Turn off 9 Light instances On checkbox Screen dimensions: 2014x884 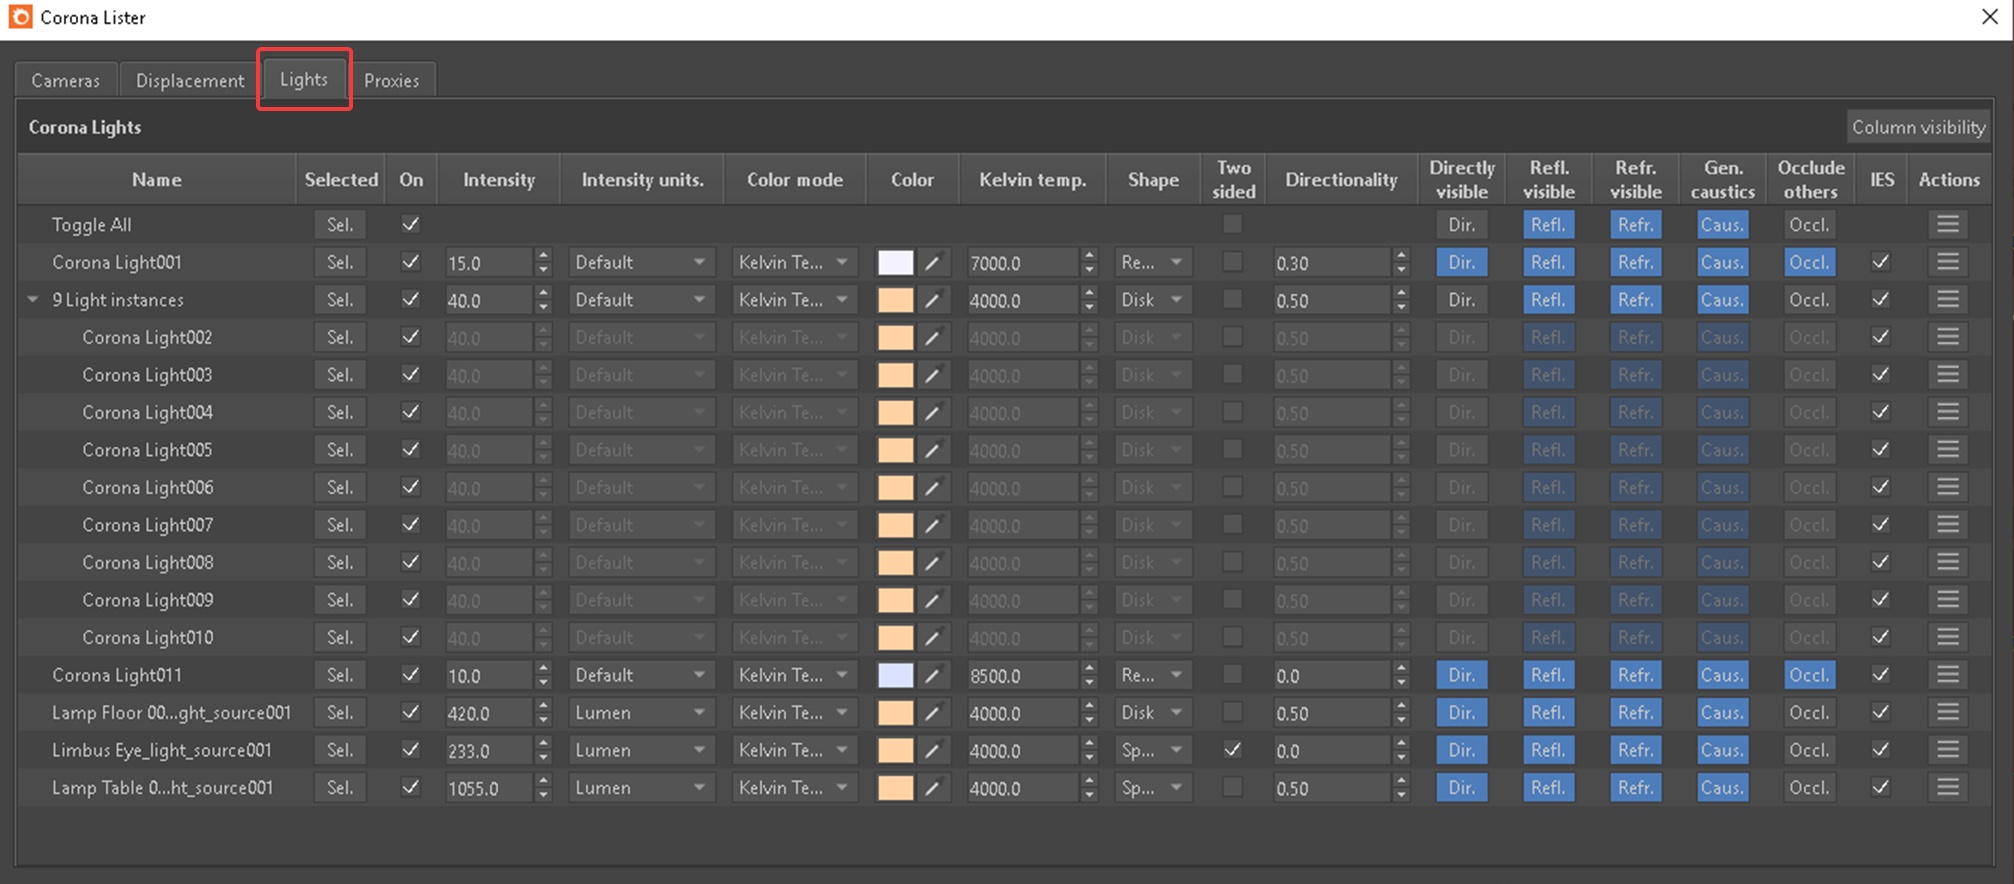tap(410, 300)
